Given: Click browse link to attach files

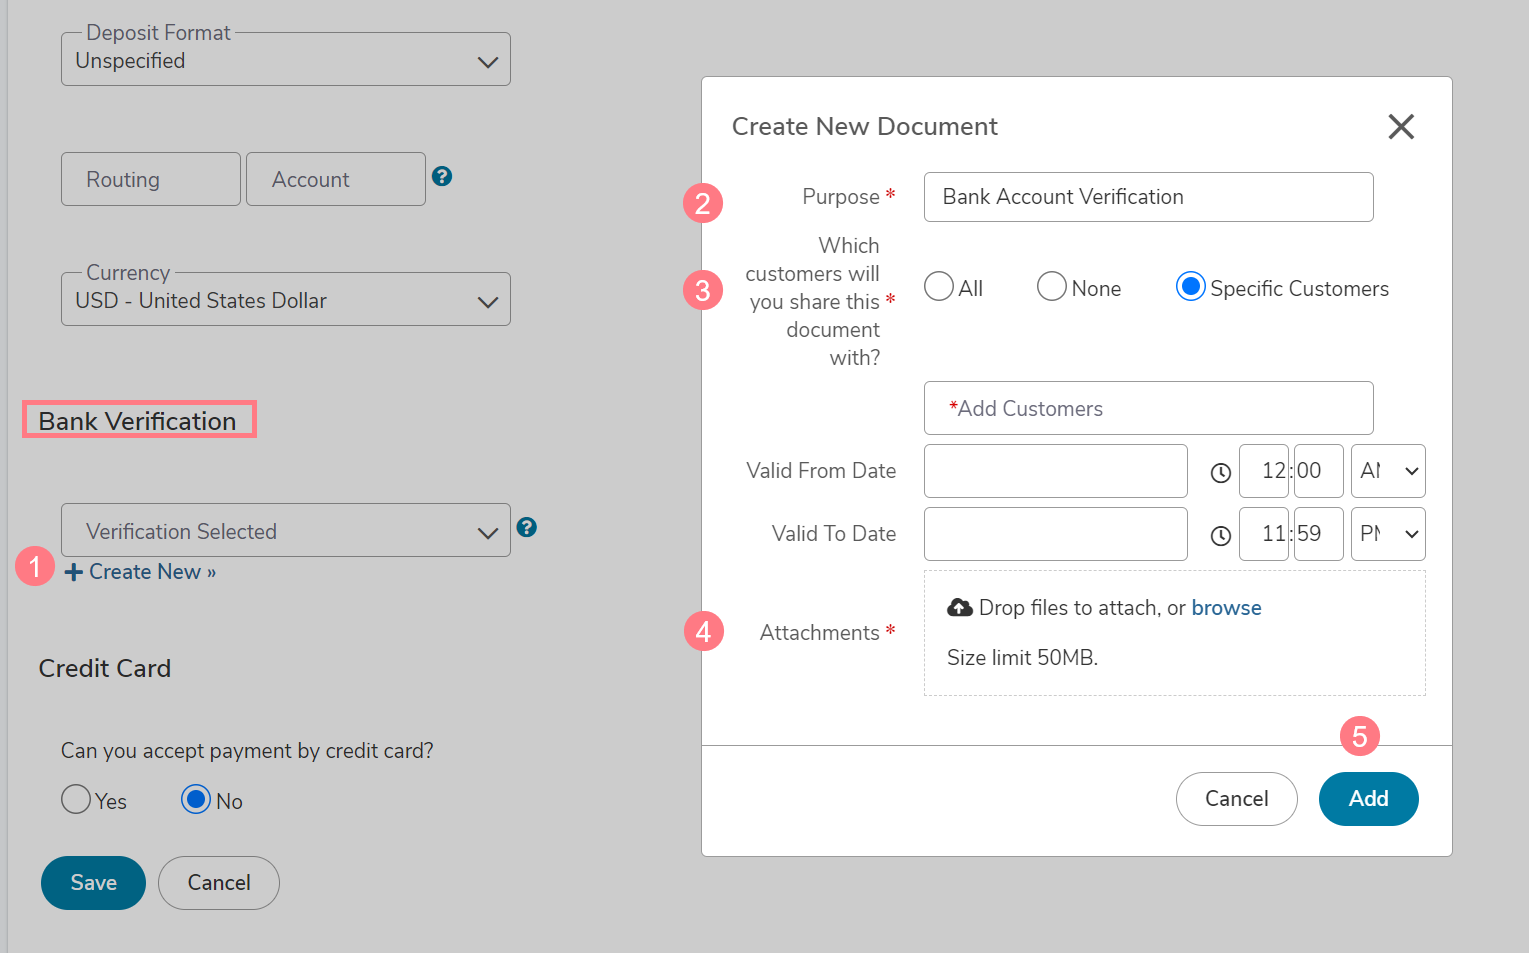Looking at the screenshot, I should [x=1226, y=608].
